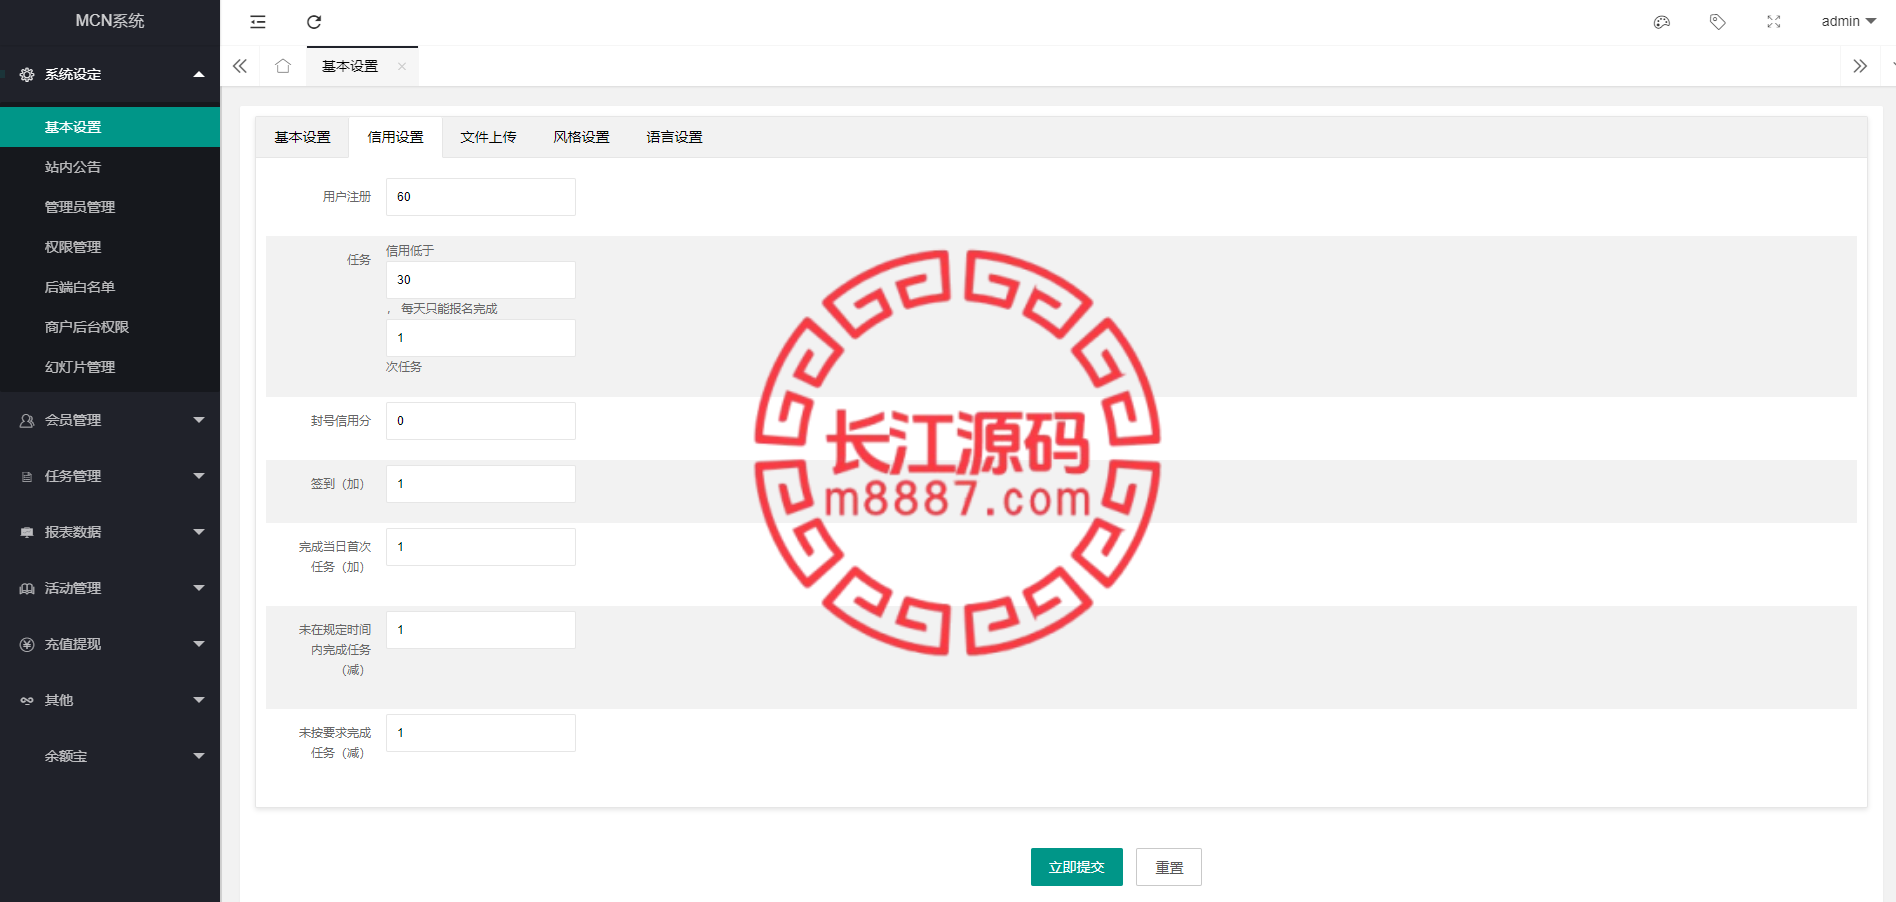This screenshot has width=1896, height=902.
Task: Expand the 报表数据 menu arrow
Action: [199, 532]
